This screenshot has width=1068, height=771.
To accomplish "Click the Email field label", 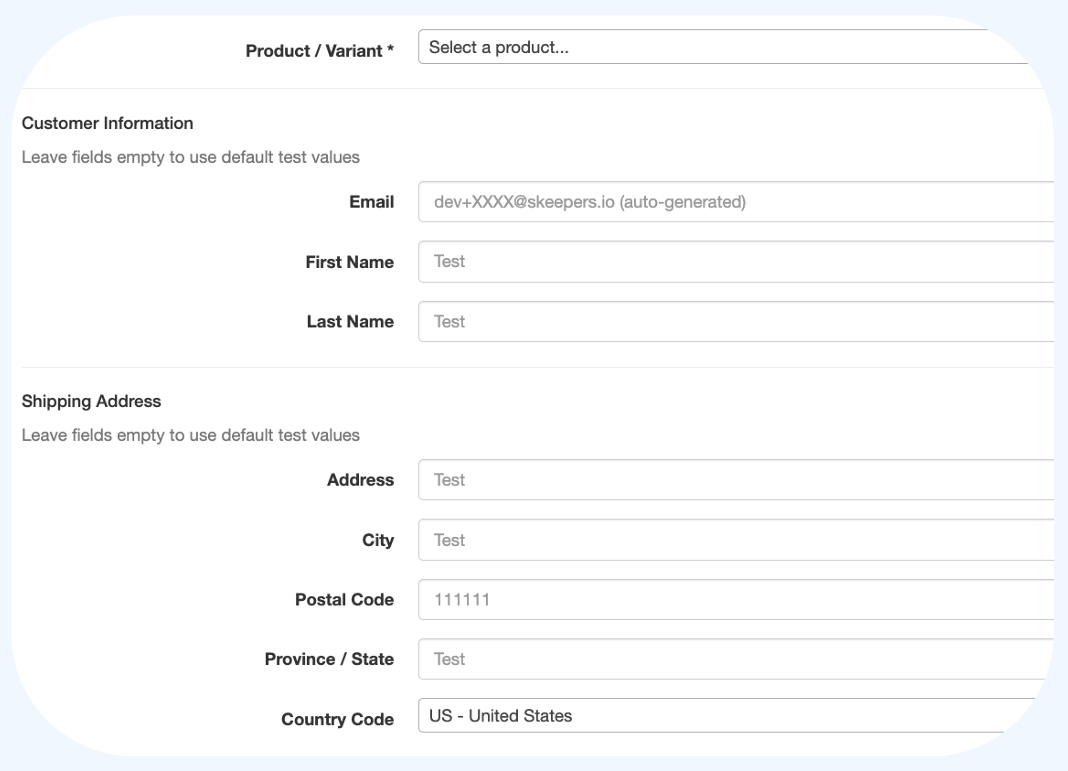I will tap(371, 202).
